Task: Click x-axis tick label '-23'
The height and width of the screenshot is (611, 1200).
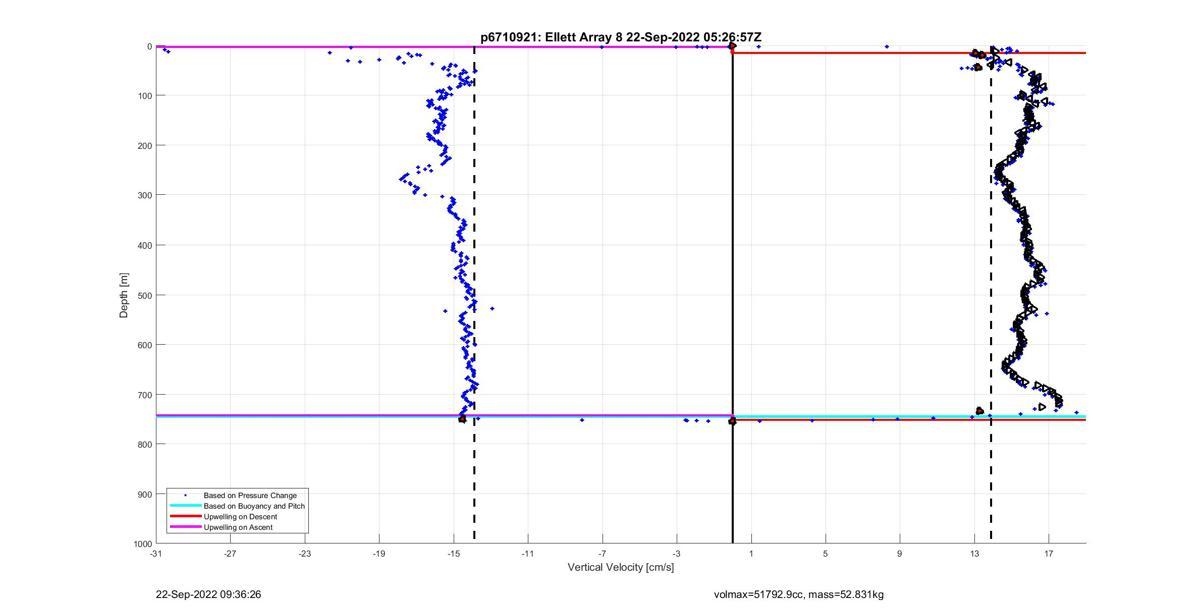Action: (x=304, y=553)
